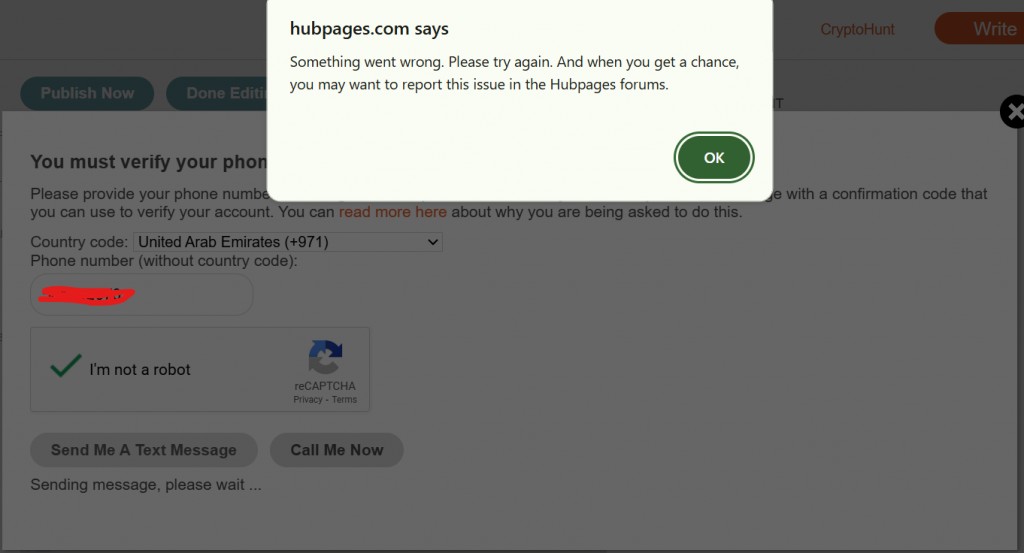Click 'Phone number (without country code):' label
Image resolution: width=1024 pixels, height=553 pixels.
click(x=164, y=261)
